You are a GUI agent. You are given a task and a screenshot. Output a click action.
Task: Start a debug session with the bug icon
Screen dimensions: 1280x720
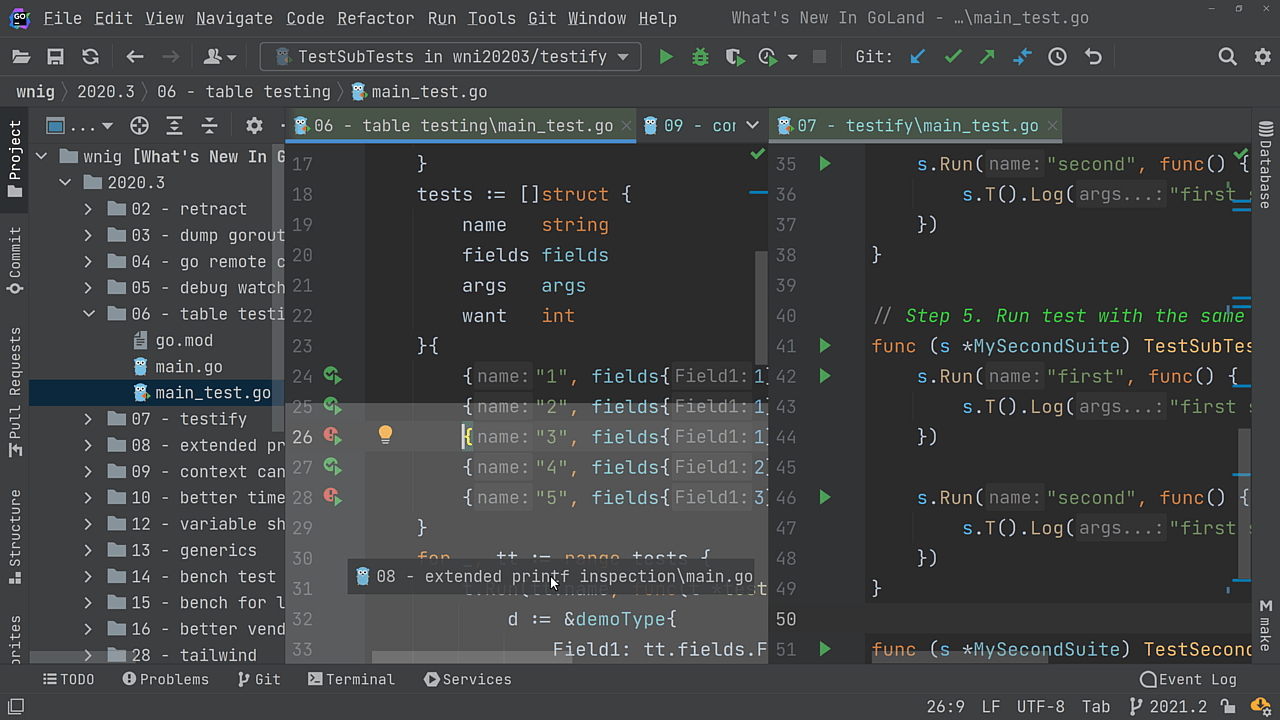699,57
